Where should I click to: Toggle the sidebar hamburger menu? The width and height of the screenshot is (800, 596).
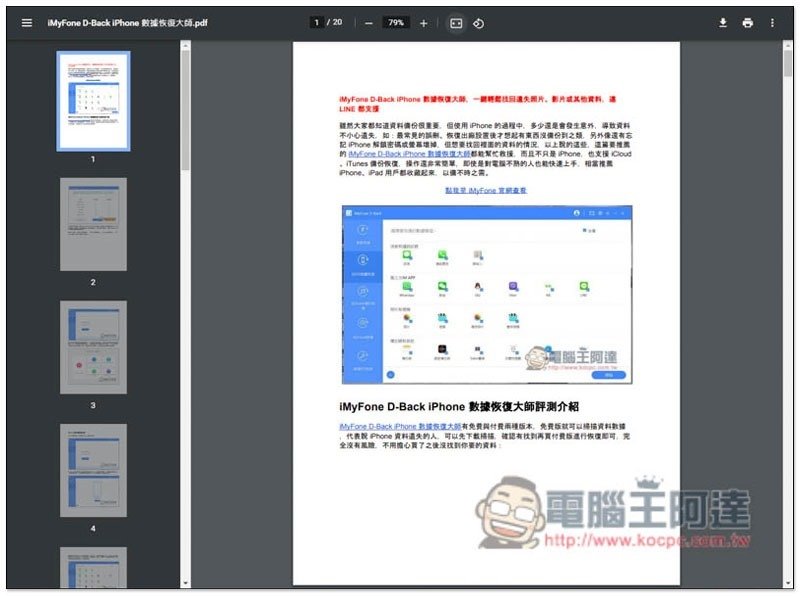[27, 23]
